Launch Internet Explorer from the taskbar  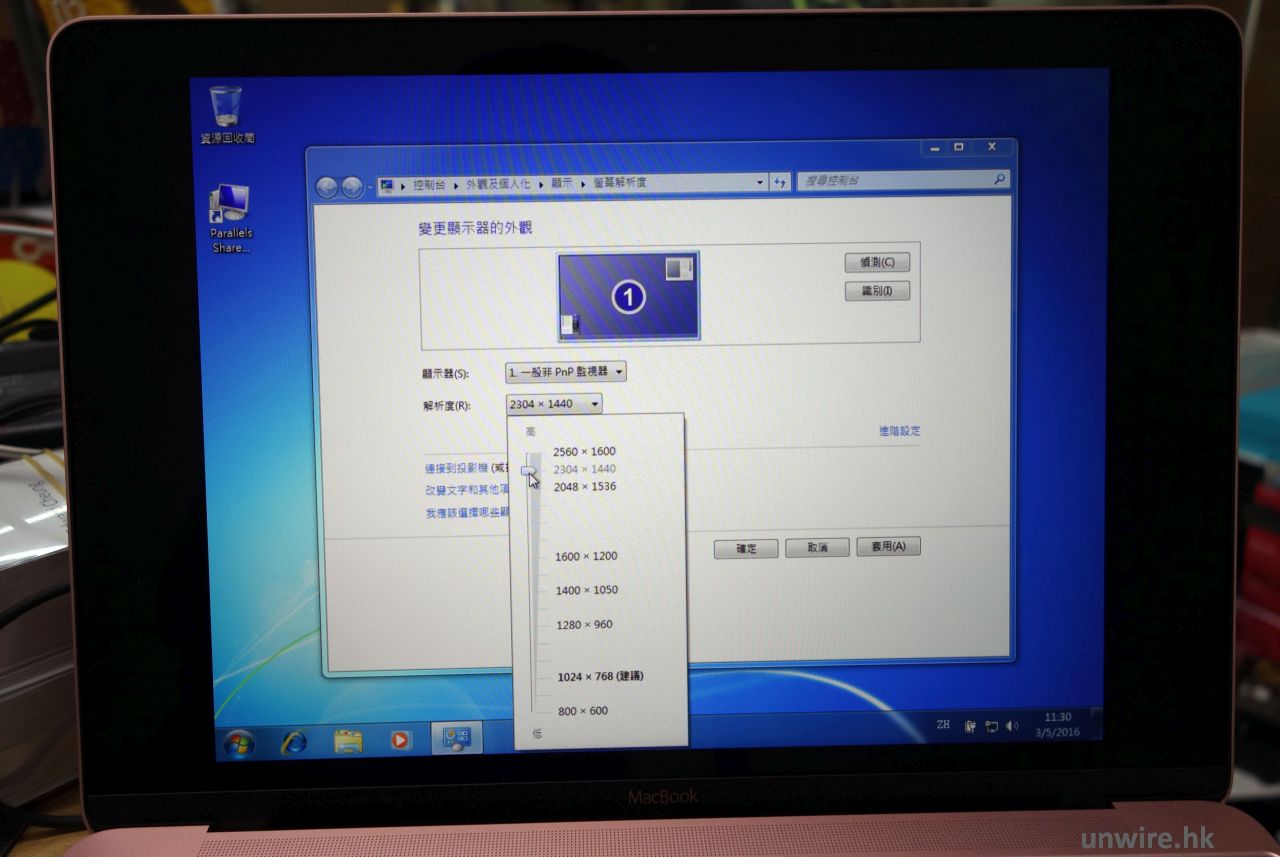tap(294, 742)
